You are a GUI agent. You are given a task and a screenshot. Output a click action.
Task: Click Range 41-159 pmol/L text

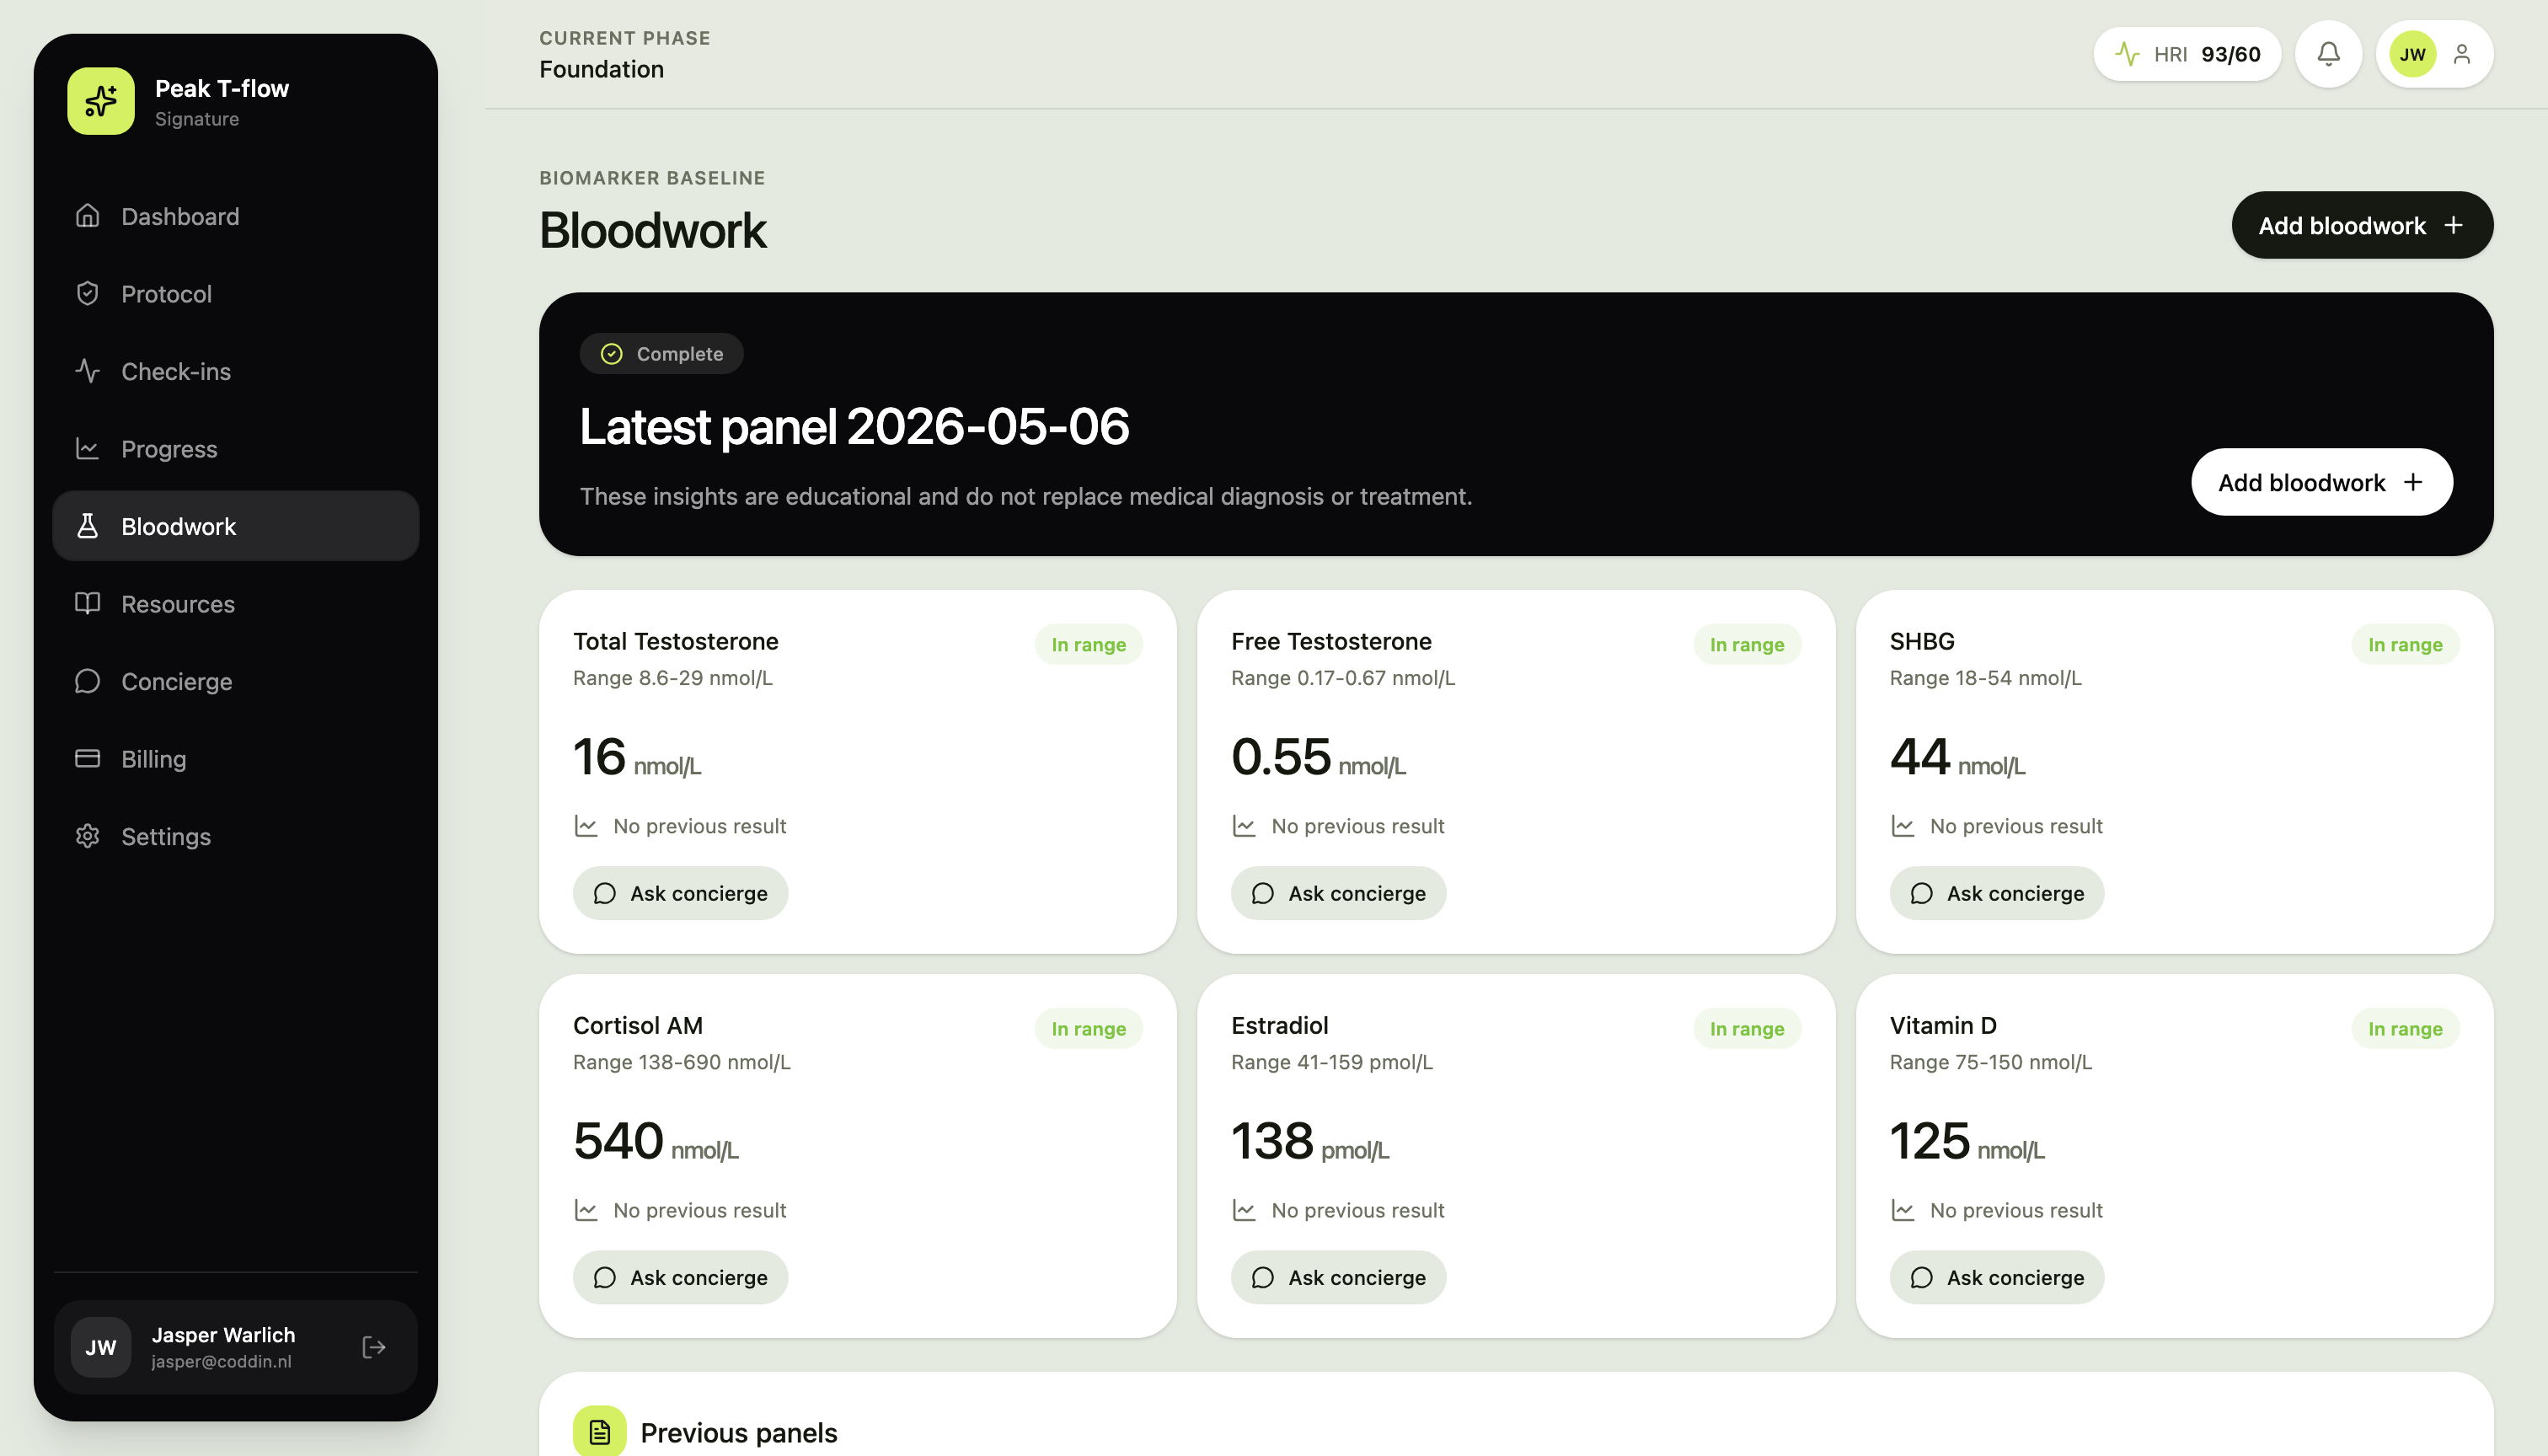click(x=1332, y=1062)
